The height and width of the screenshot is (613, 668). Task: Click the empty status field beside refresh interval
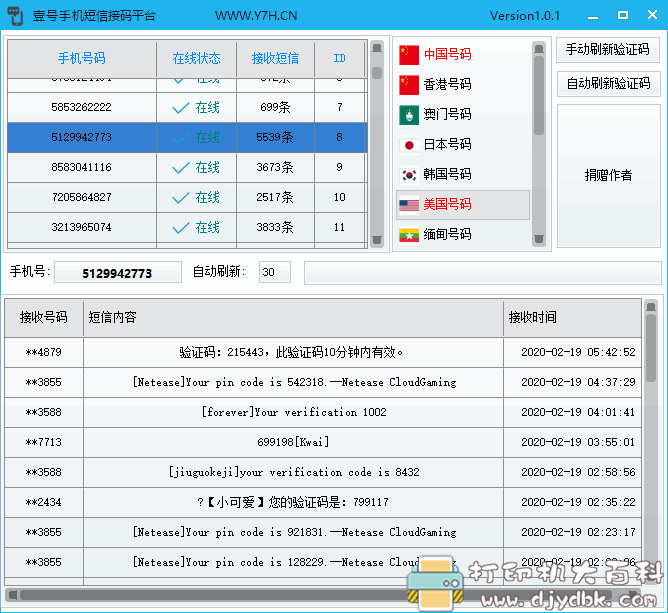(482, 273)
